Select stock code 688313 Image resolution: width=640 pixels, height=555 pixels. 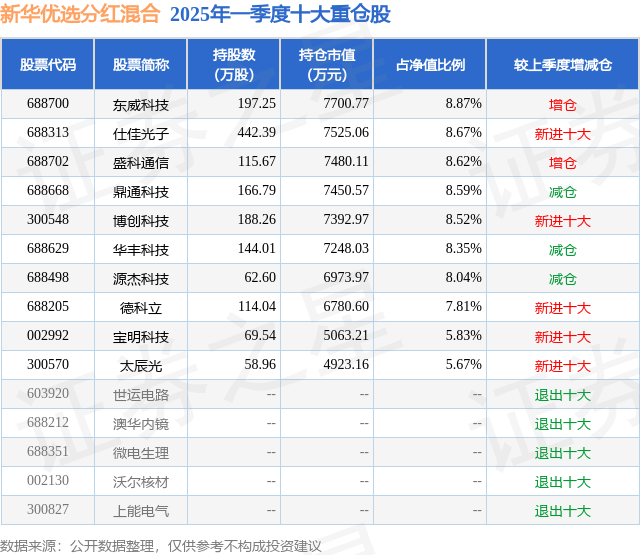coord(48,132)
